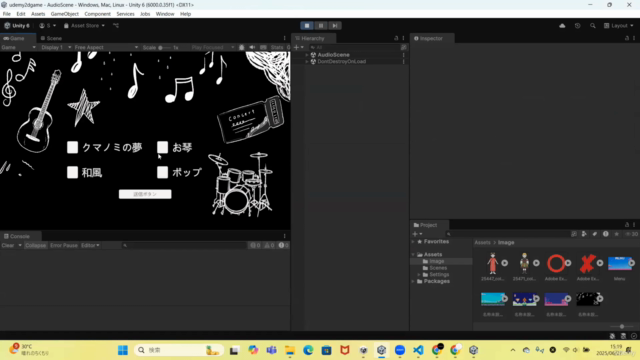Open the GameObject menu
640x360 pixels.
tap(64, 14)
